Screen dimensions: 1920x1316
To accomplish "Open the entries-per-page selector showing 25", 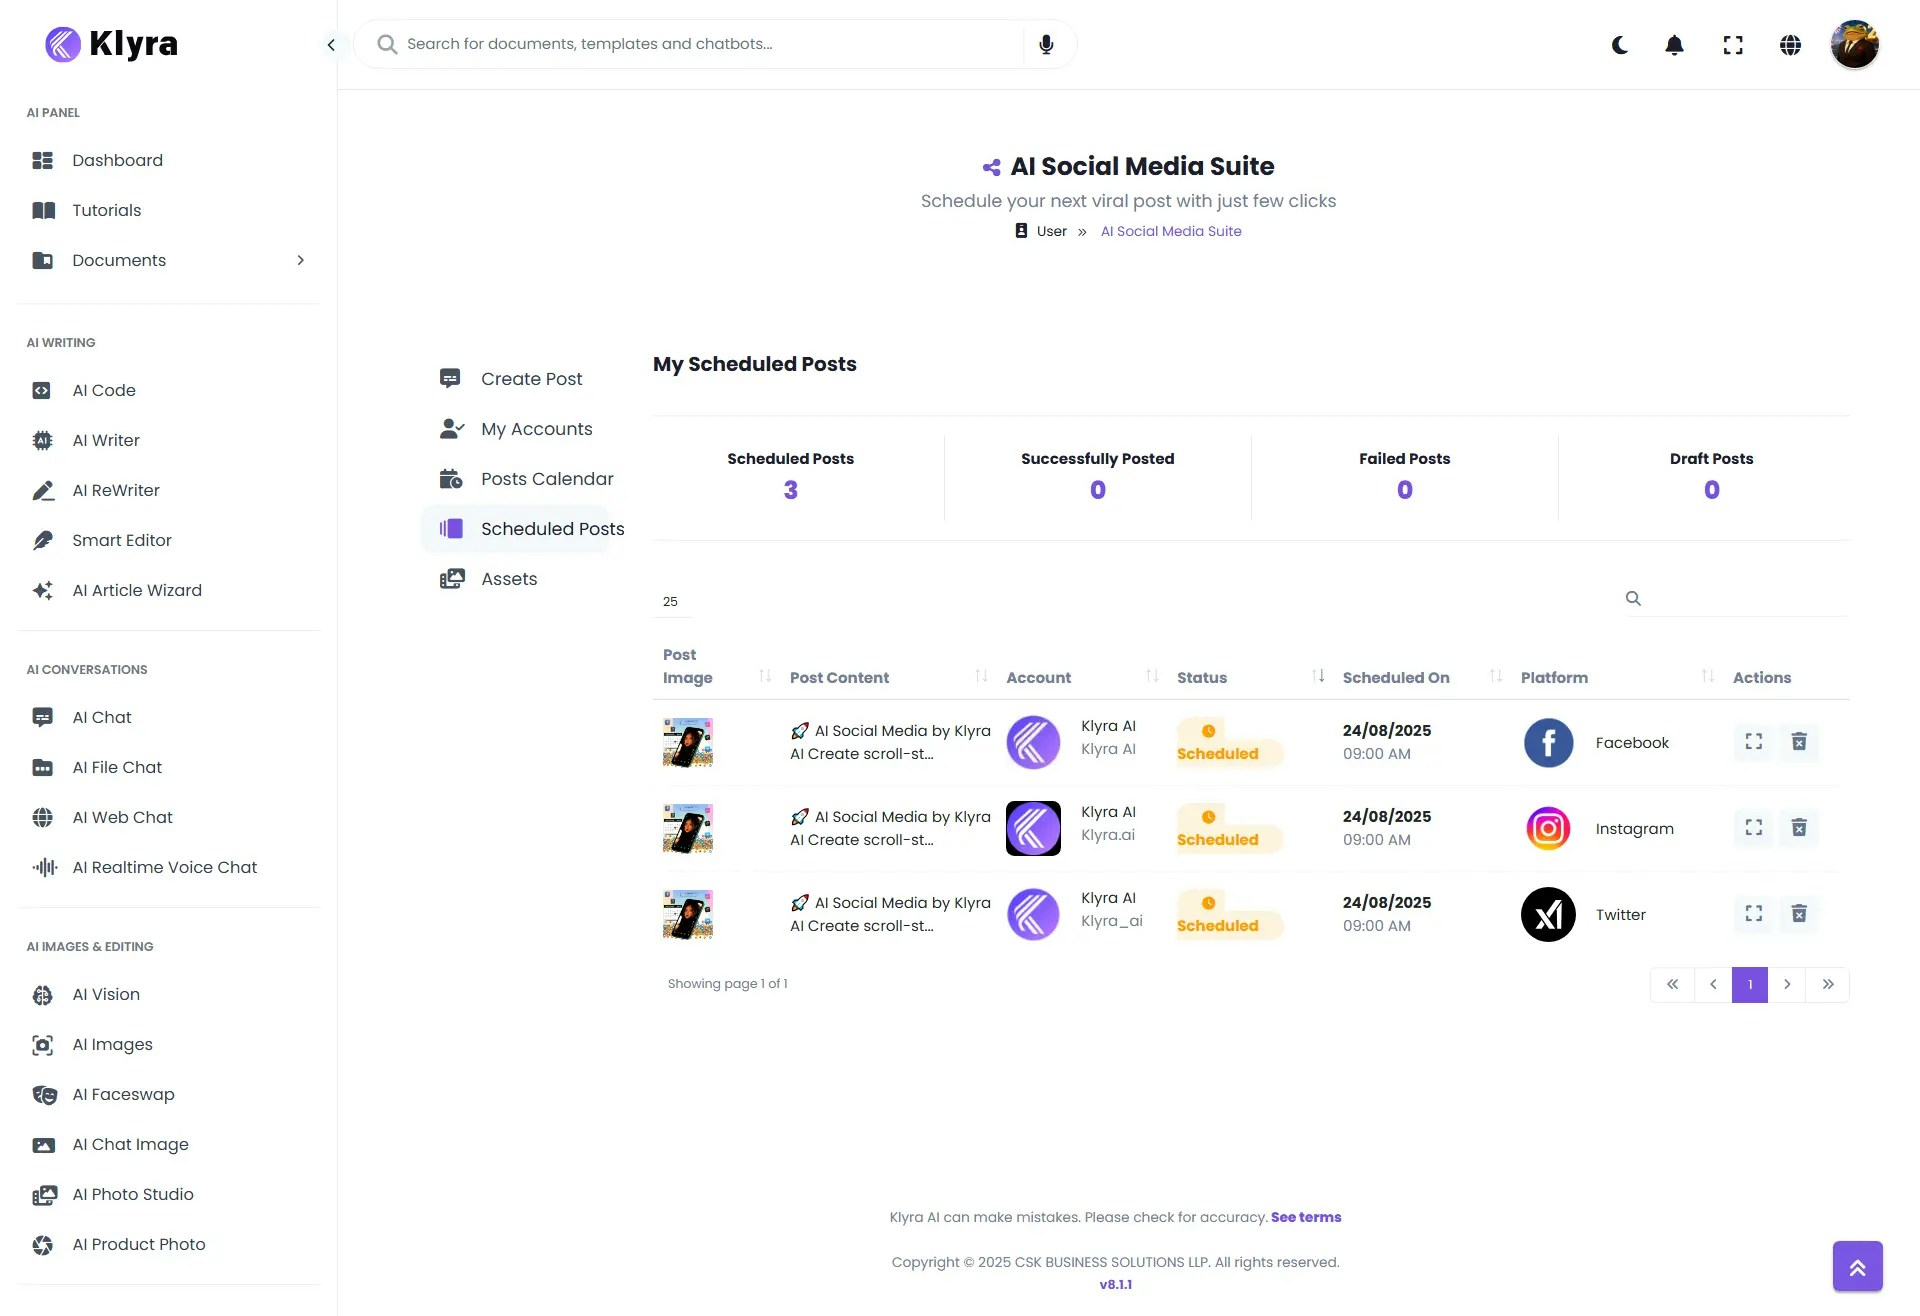I will (671, 601).
